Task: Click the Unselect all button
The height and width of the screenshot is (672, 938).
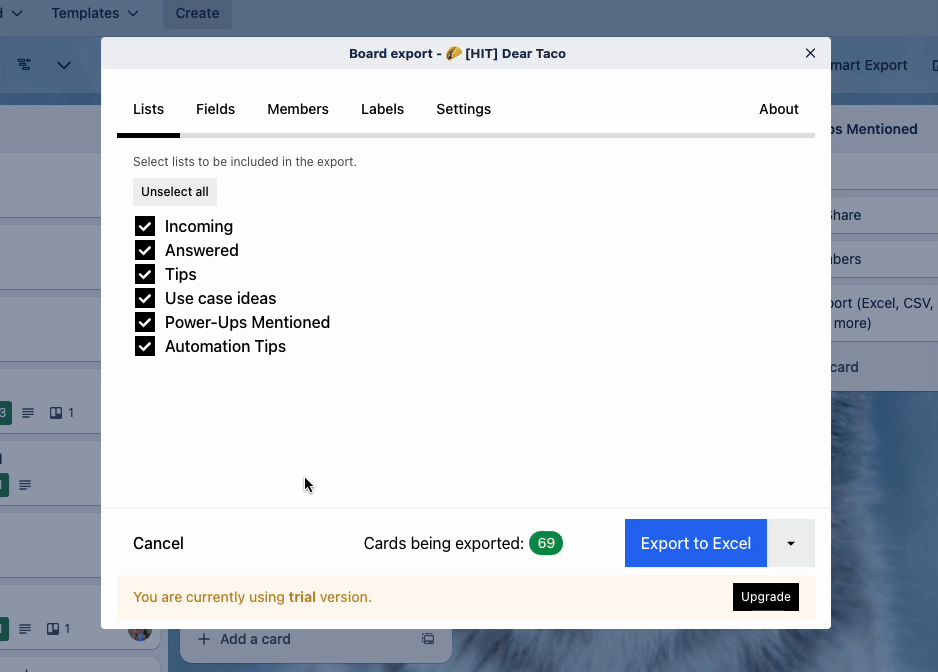Action: point(175,191)
